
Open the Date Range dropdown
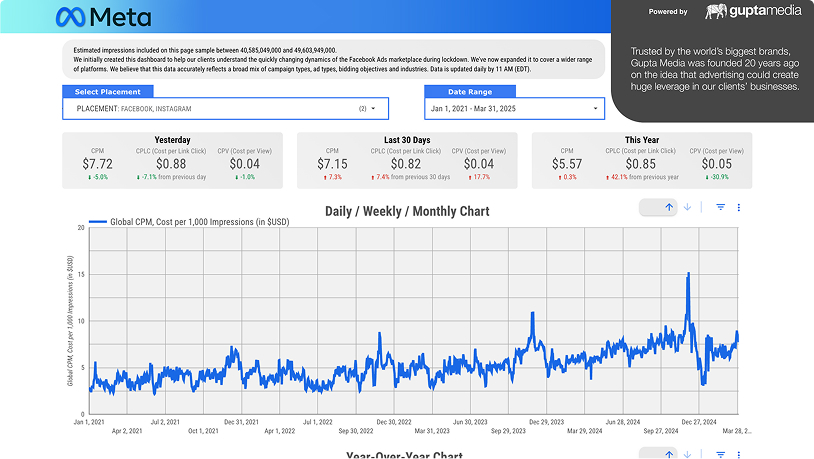[x=514, y=109]
